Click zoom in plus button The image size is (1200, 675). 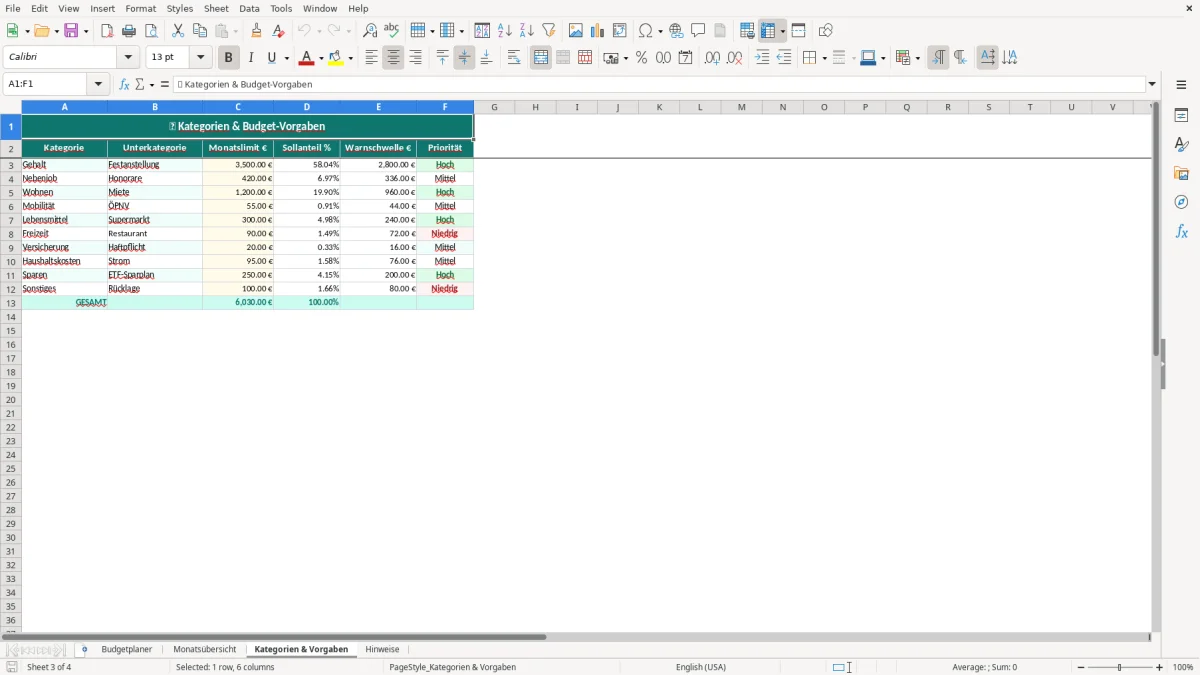pos(1160,667)
